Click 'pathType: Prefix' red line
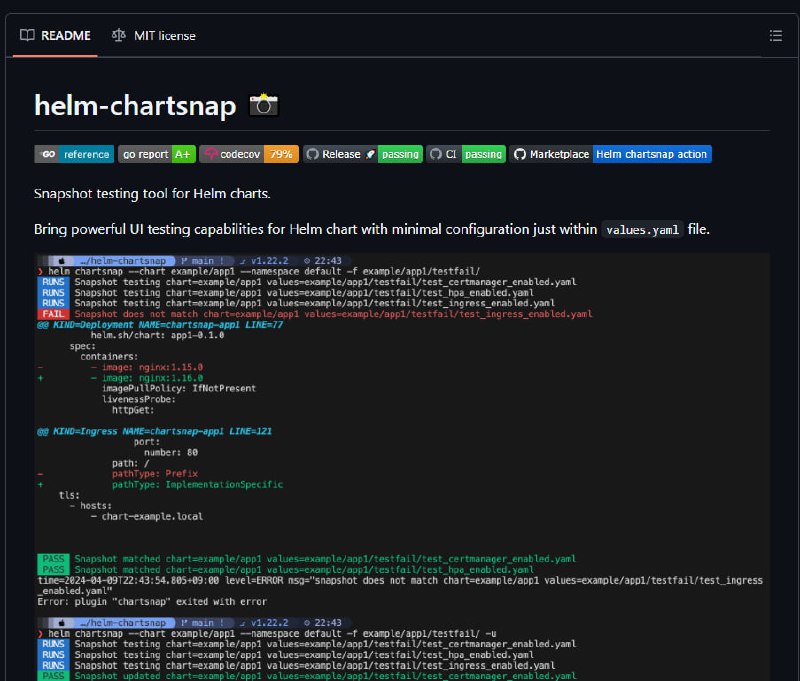 pos(155,474)
